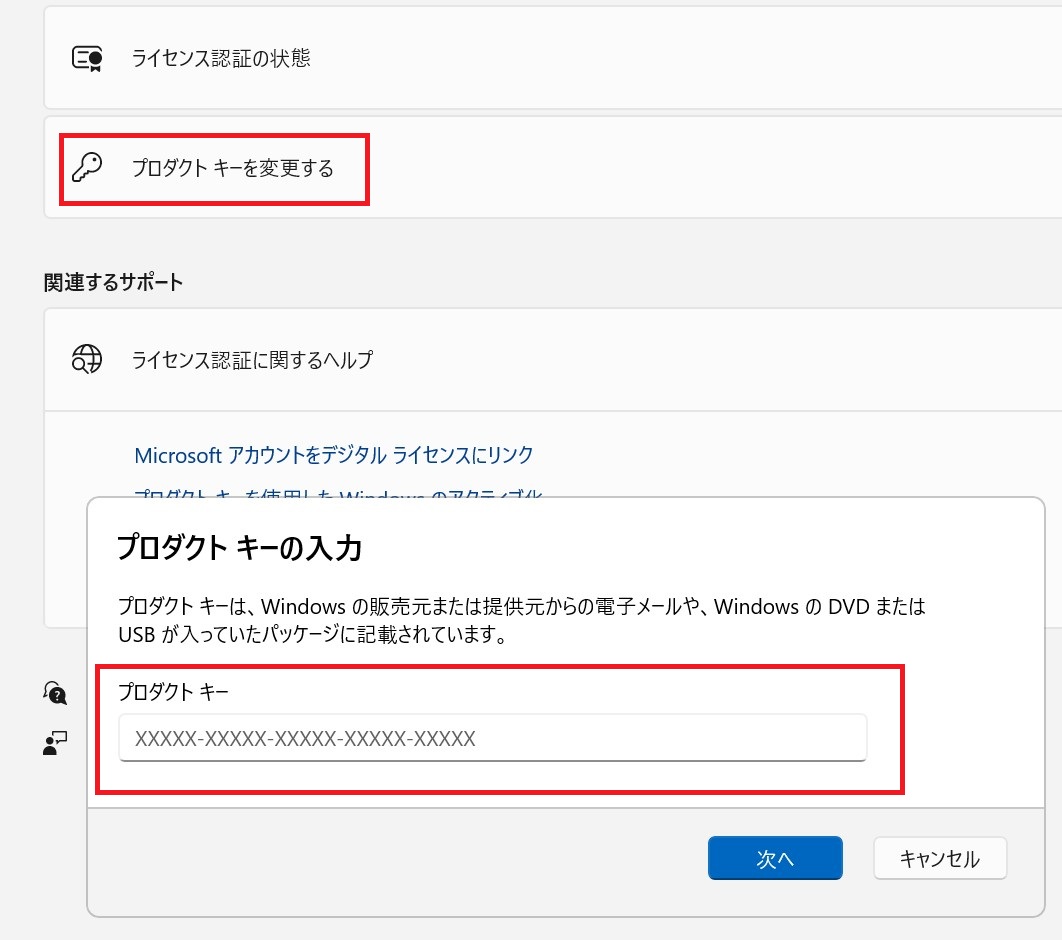
Task: Click the blank space right of ライセンス認証の状態
Action: point(700,58)
